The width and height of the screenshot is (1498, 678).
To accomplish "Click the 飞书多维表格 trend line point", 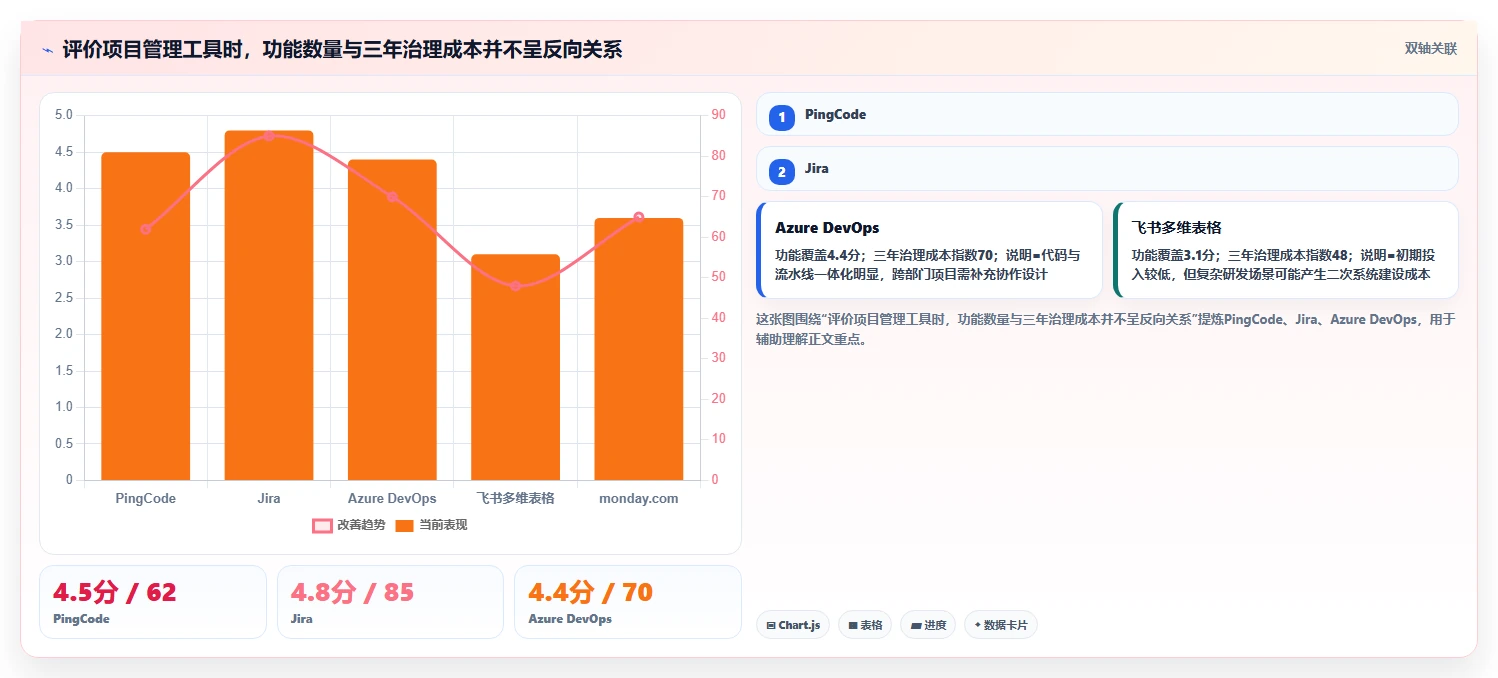I will click(x=516, y=286).
